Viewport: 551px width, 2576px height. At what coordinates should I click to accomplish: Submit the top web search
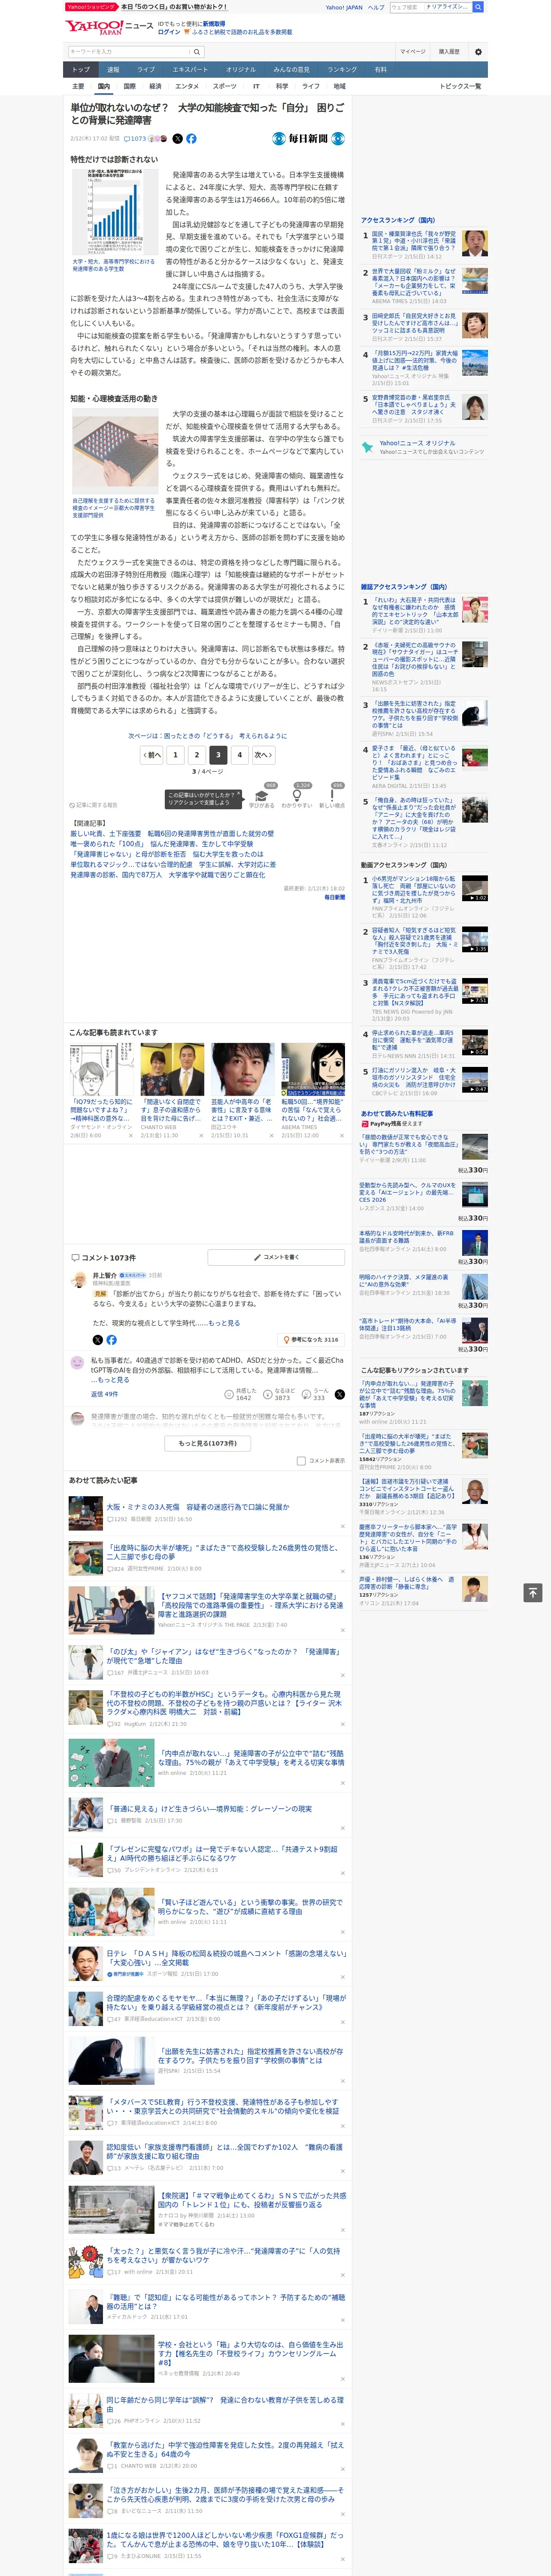pos(478,7)
